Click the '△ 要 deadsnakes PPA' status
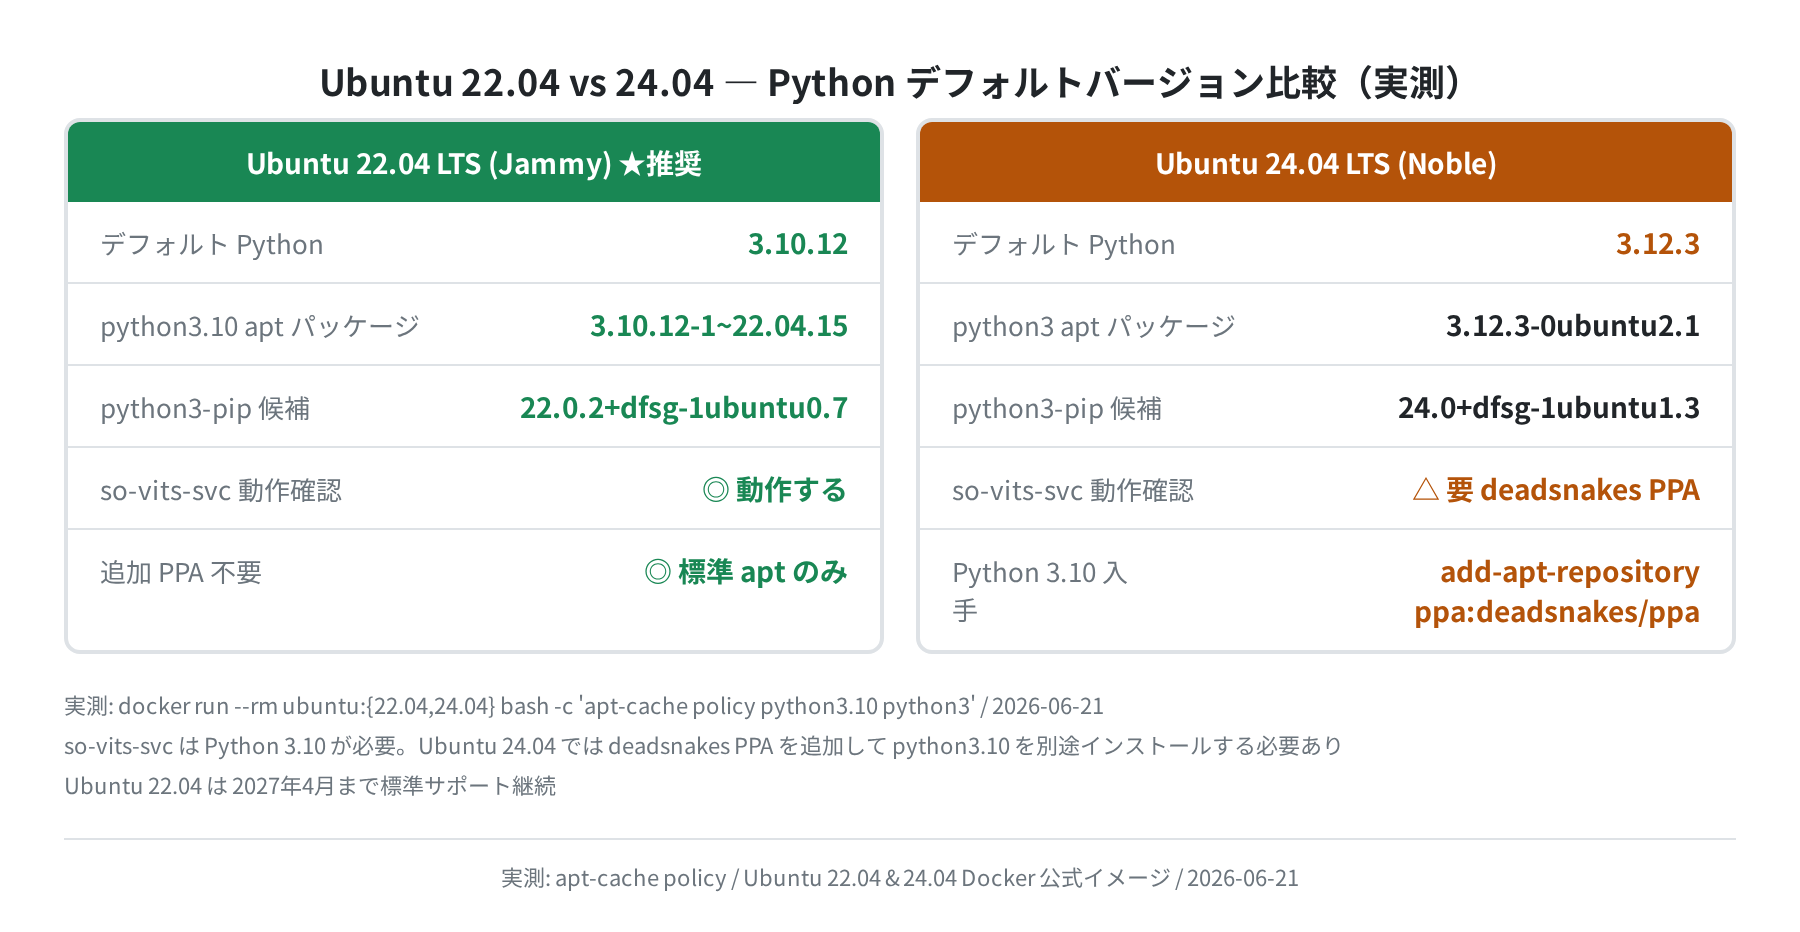This screenshot has width=1800, height=932. (1556, 490)
